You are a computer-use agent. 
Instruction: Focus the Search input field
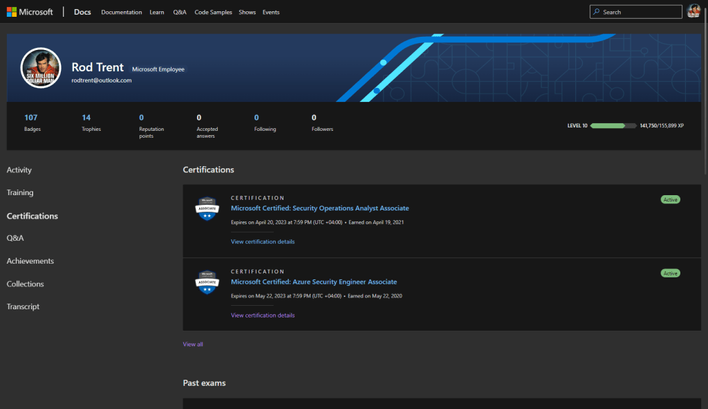pyautogui.click(x=635, y=12)
